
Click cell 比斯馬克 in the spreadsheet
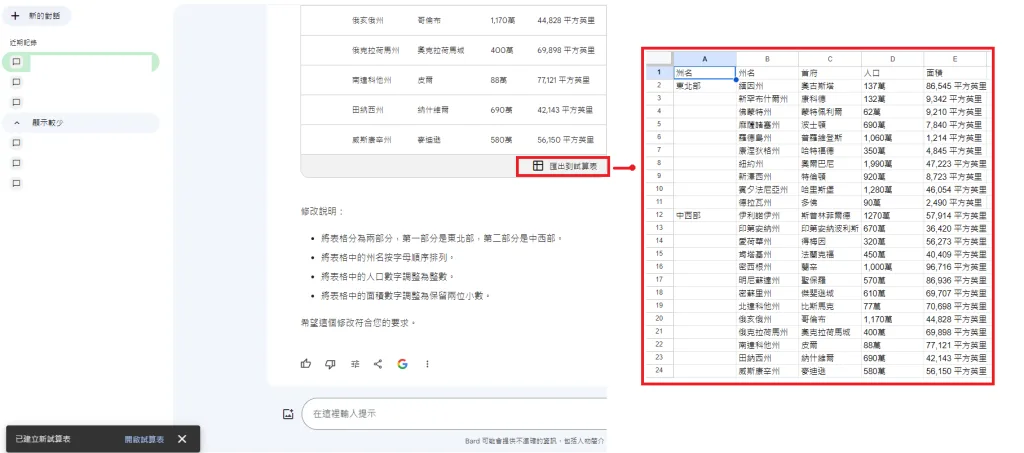[829, 306]
